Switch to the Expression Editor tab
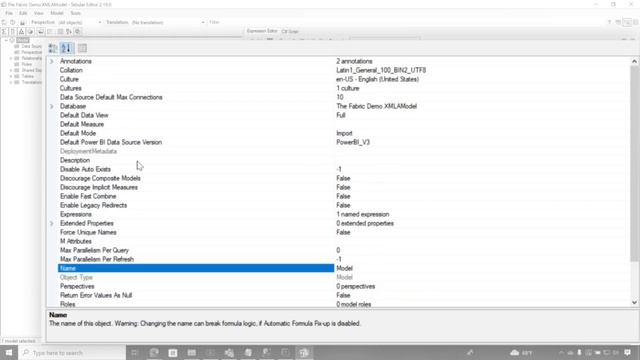This screenshot has width=640, height=360. click(x=262, y=31)
